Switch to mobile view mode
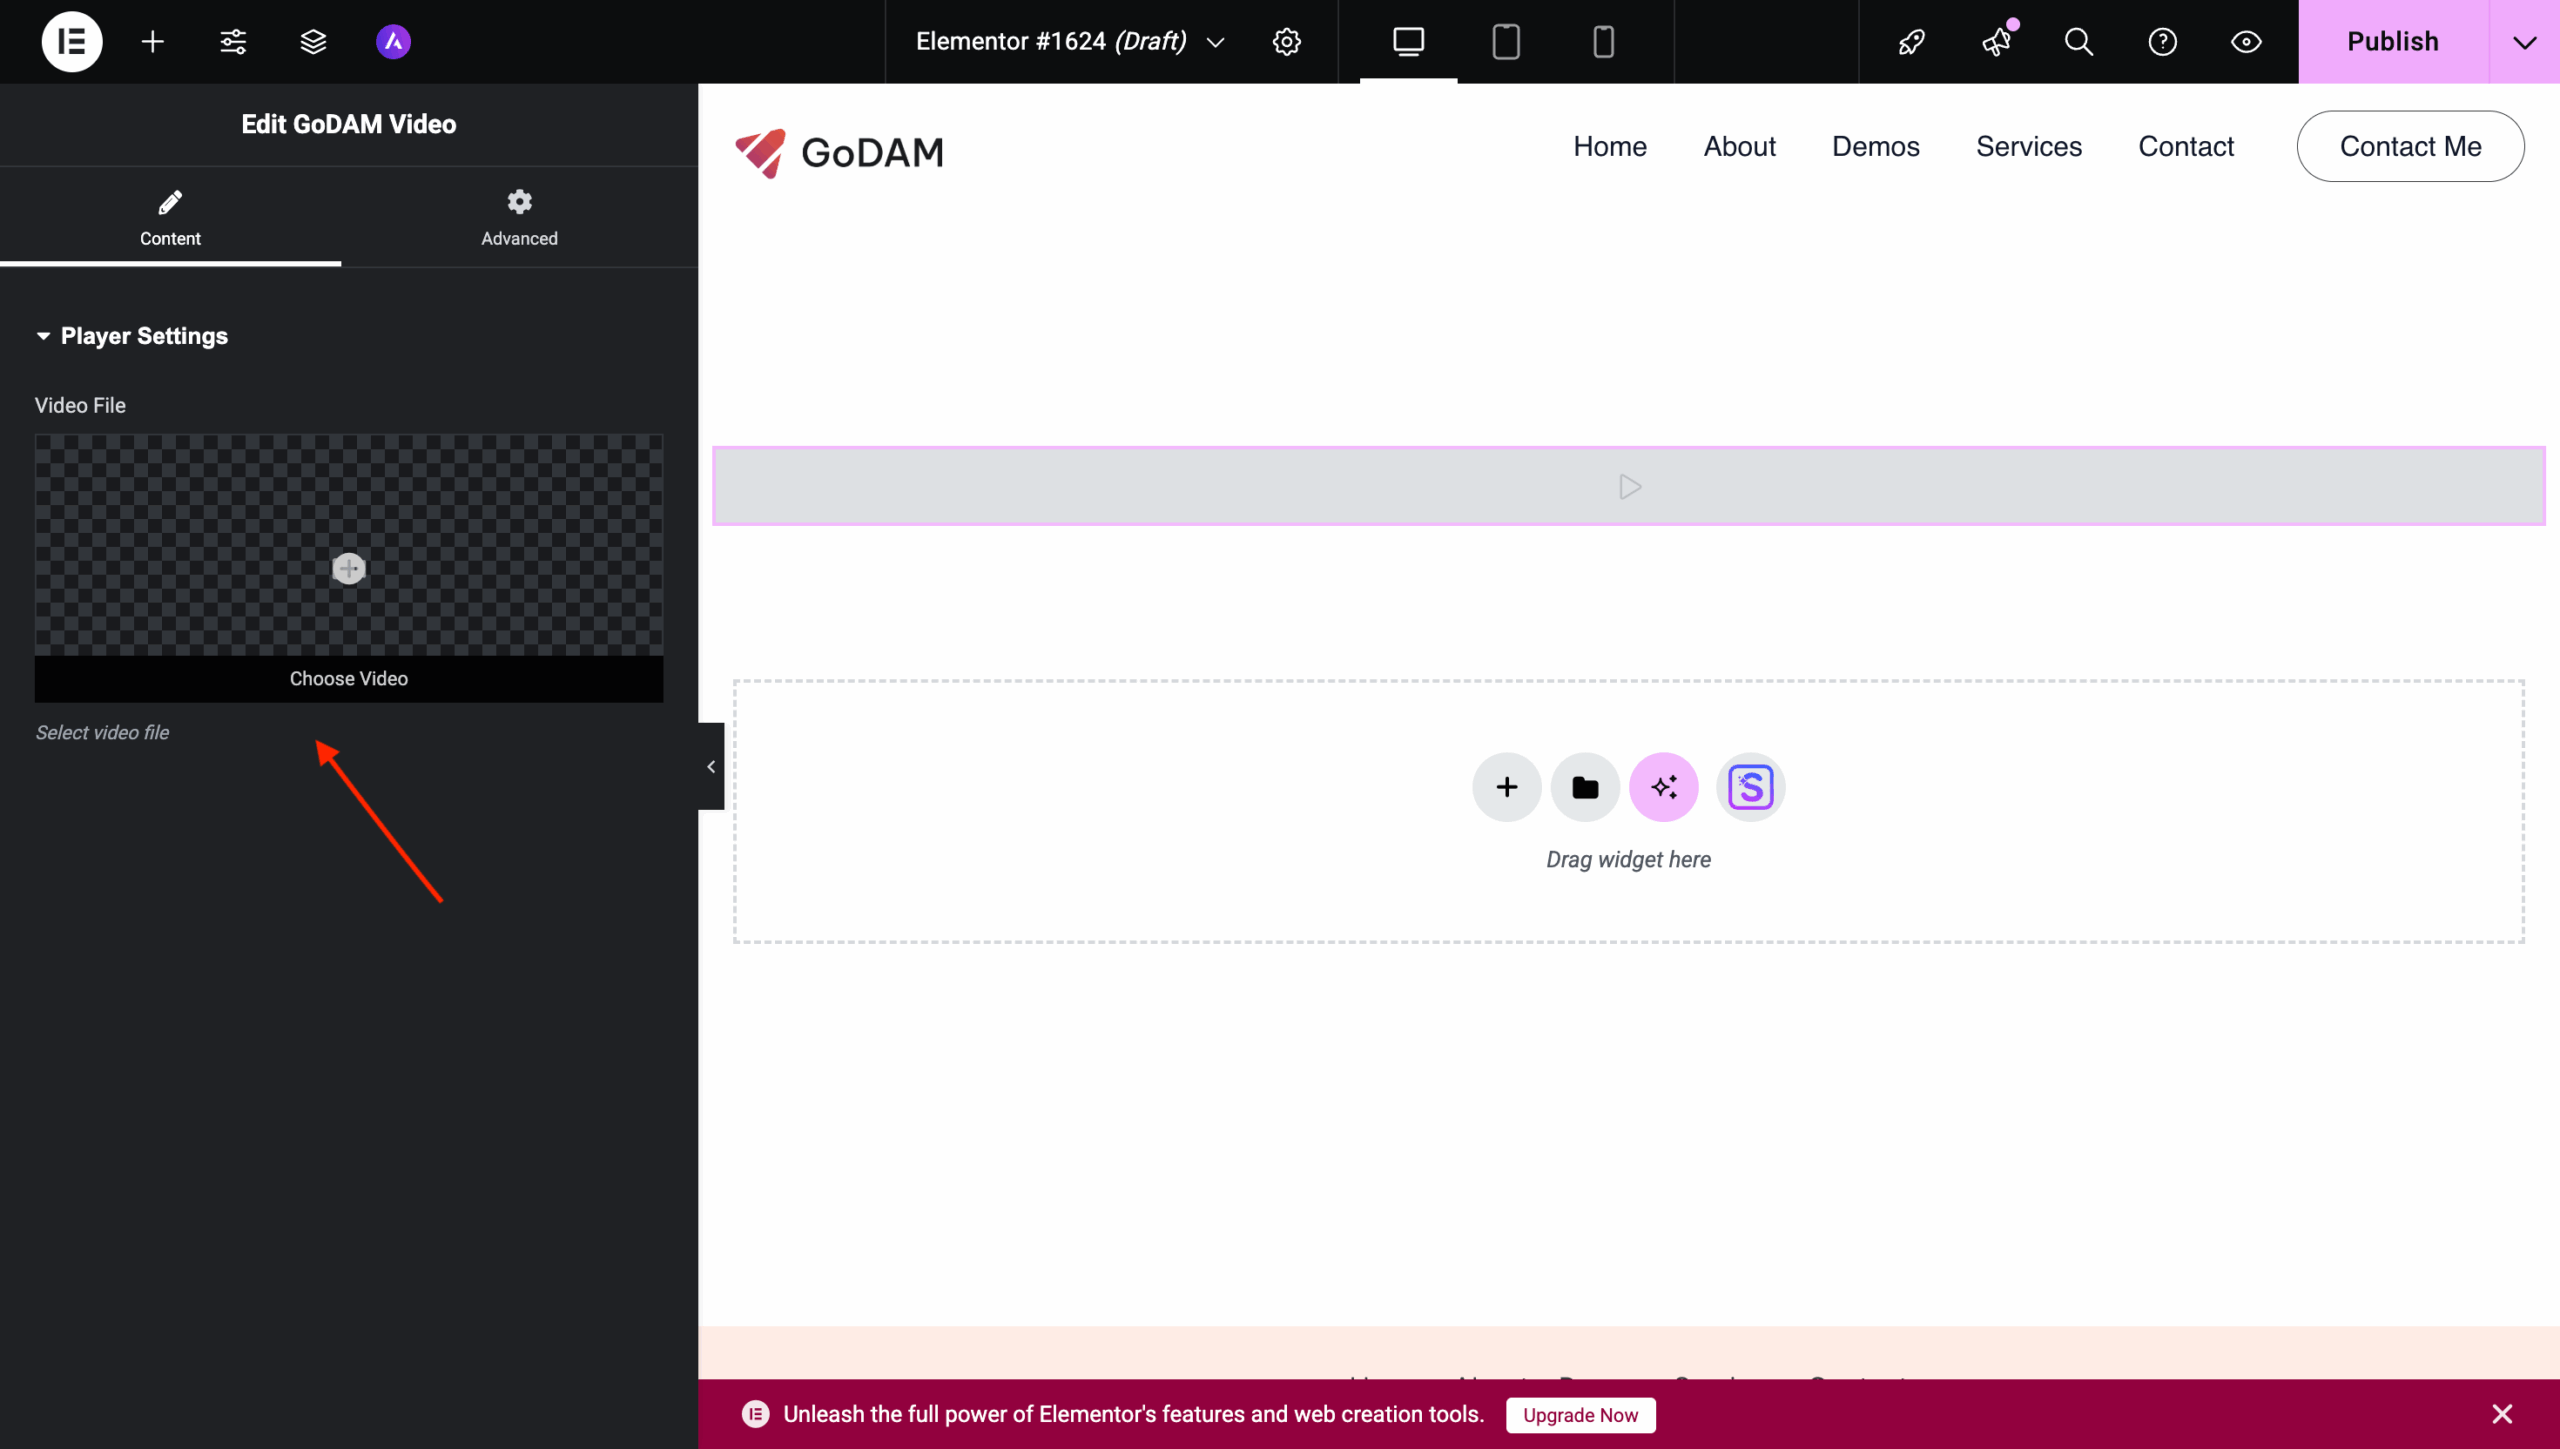This screenshot has width=2560, height=1449. coord(1604,42)
